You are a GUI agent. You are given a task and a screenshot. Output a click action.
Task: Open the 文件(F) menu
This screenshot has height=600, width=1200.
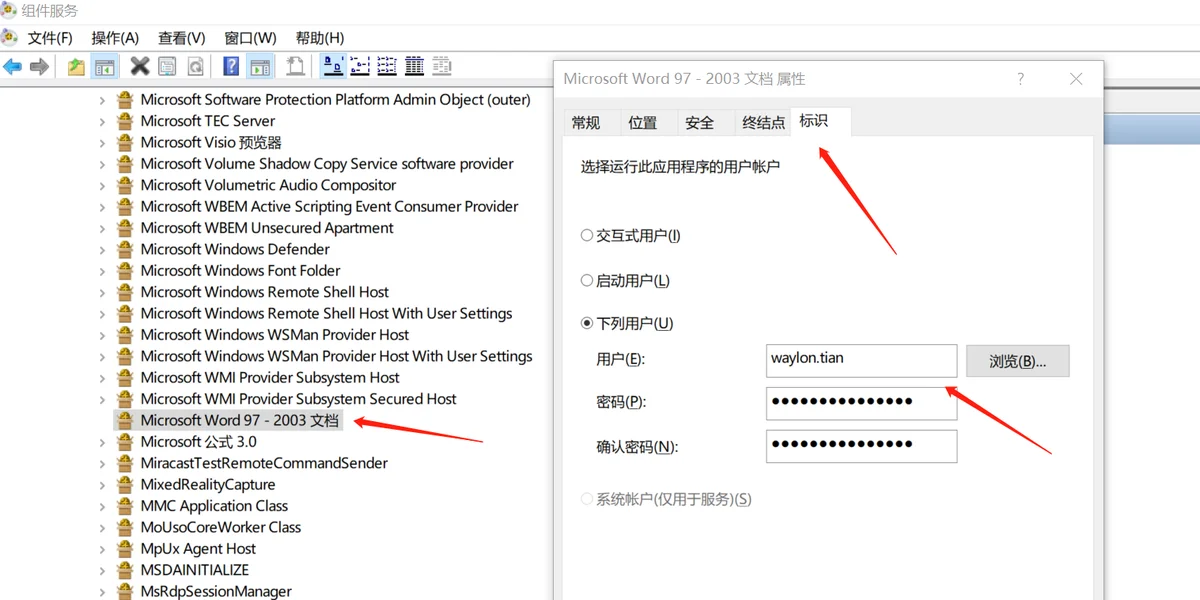coord(50,38)
